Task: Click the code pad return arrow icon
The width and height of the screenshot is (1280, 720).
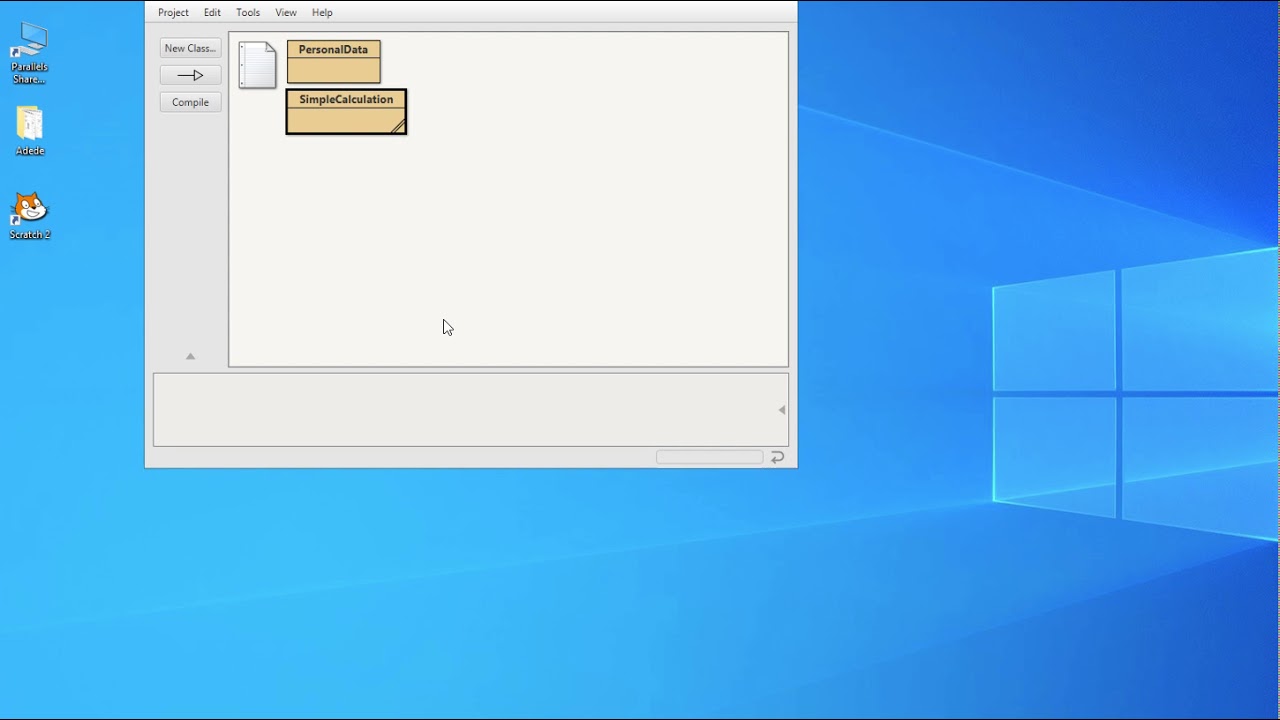Action: pyautogui.click(x=777, y=457)
